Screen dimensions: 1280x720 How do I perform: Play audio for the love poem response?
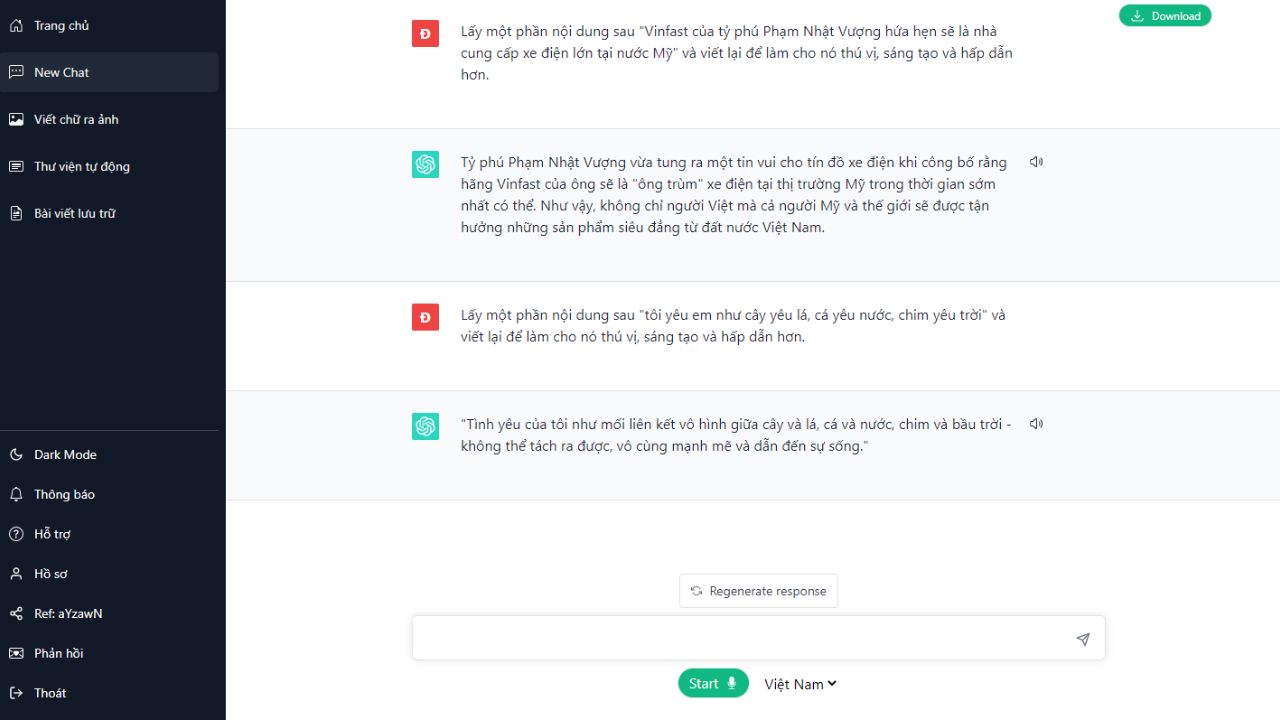coord(1036,424)
